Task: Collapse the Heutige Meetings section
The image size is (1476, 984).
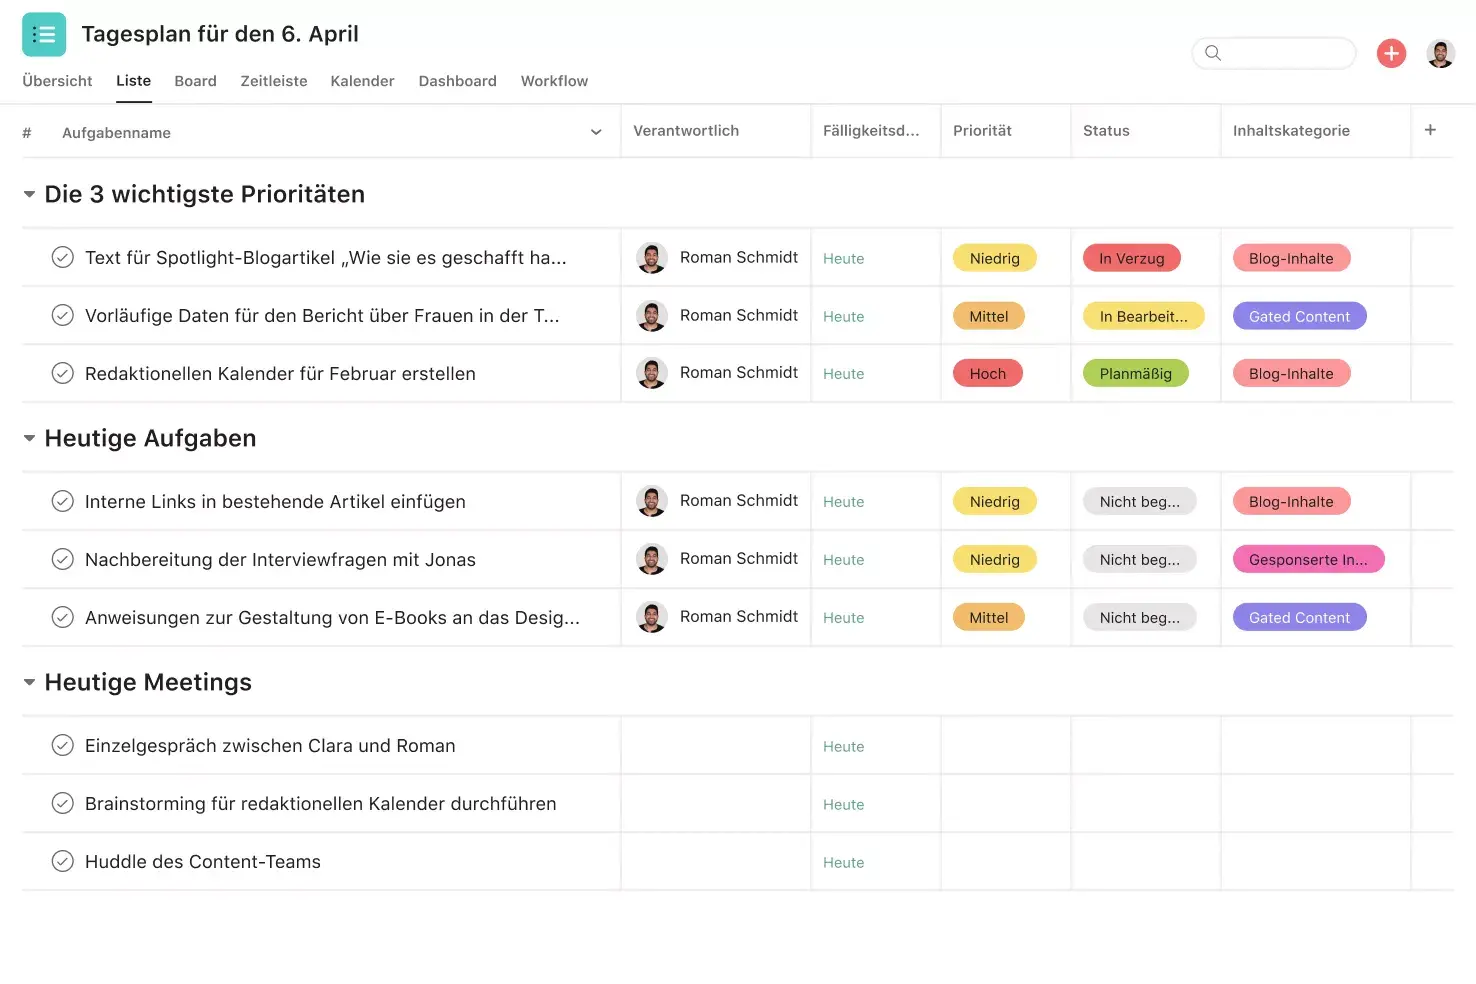Action: (29, 682)
